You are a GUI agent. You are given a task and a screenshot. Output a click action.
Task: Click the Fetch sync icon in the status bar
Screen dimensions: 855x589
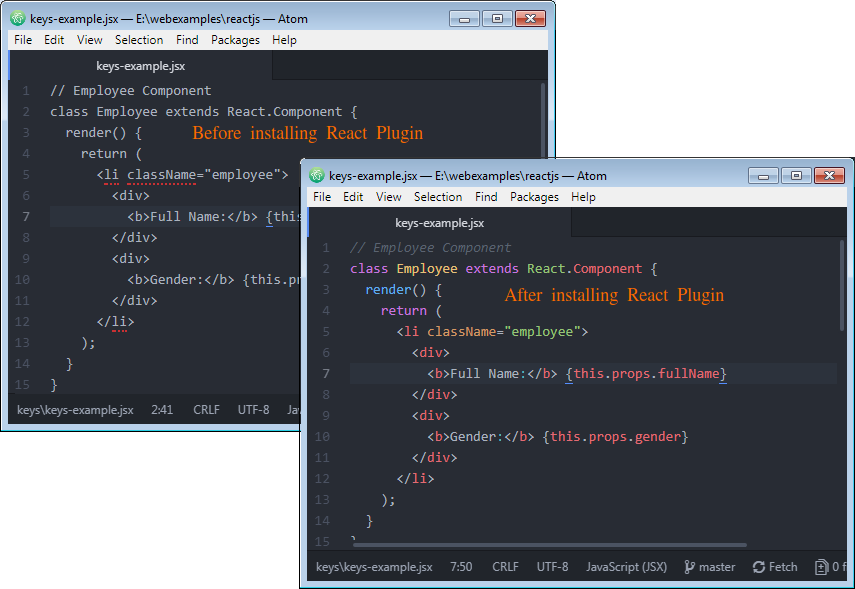point(758,567)
